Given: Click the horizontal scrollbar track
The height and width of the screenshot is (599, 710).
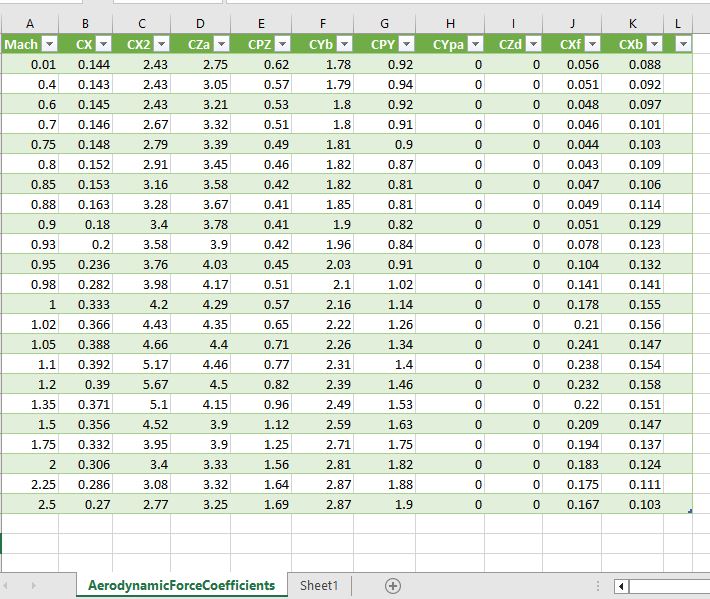Looking at the screenshot, I should 670,586.
